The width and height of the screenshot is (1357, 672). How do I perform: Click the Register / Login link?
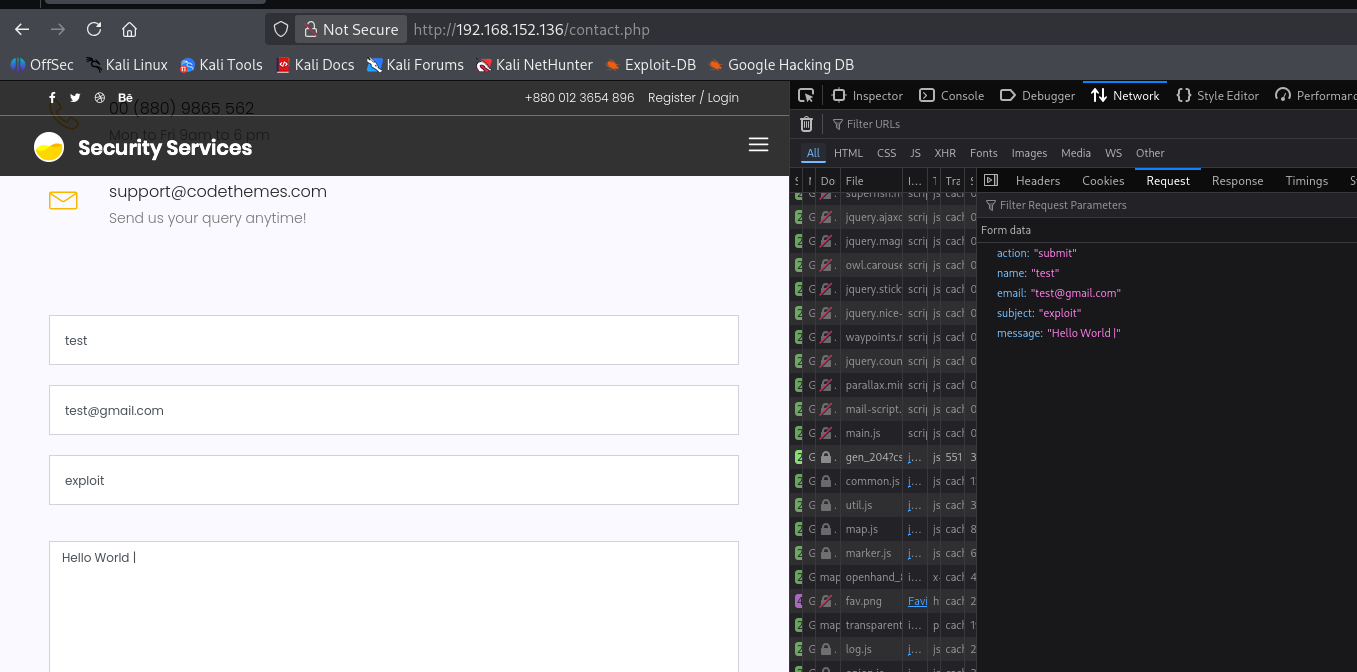[x=693, y=98]
